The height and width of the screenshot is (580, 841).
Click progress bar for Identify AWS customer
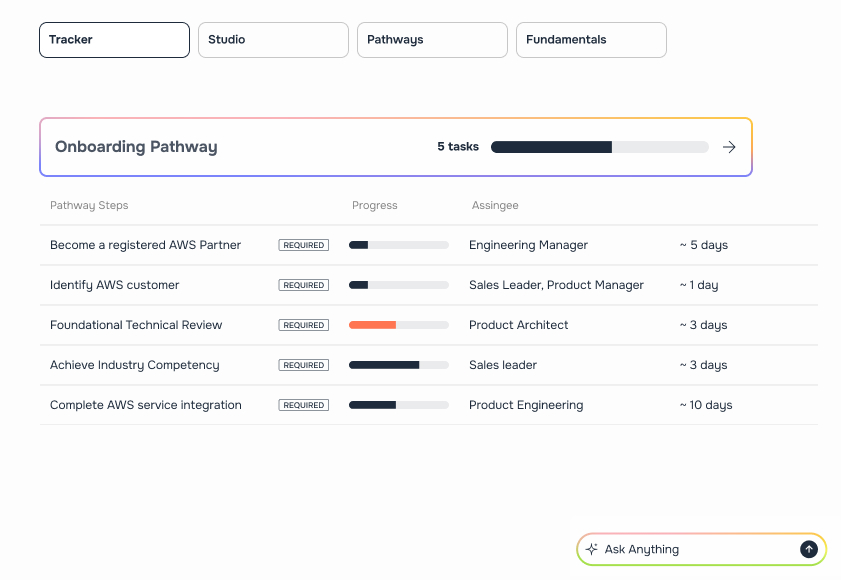point(399,285)
